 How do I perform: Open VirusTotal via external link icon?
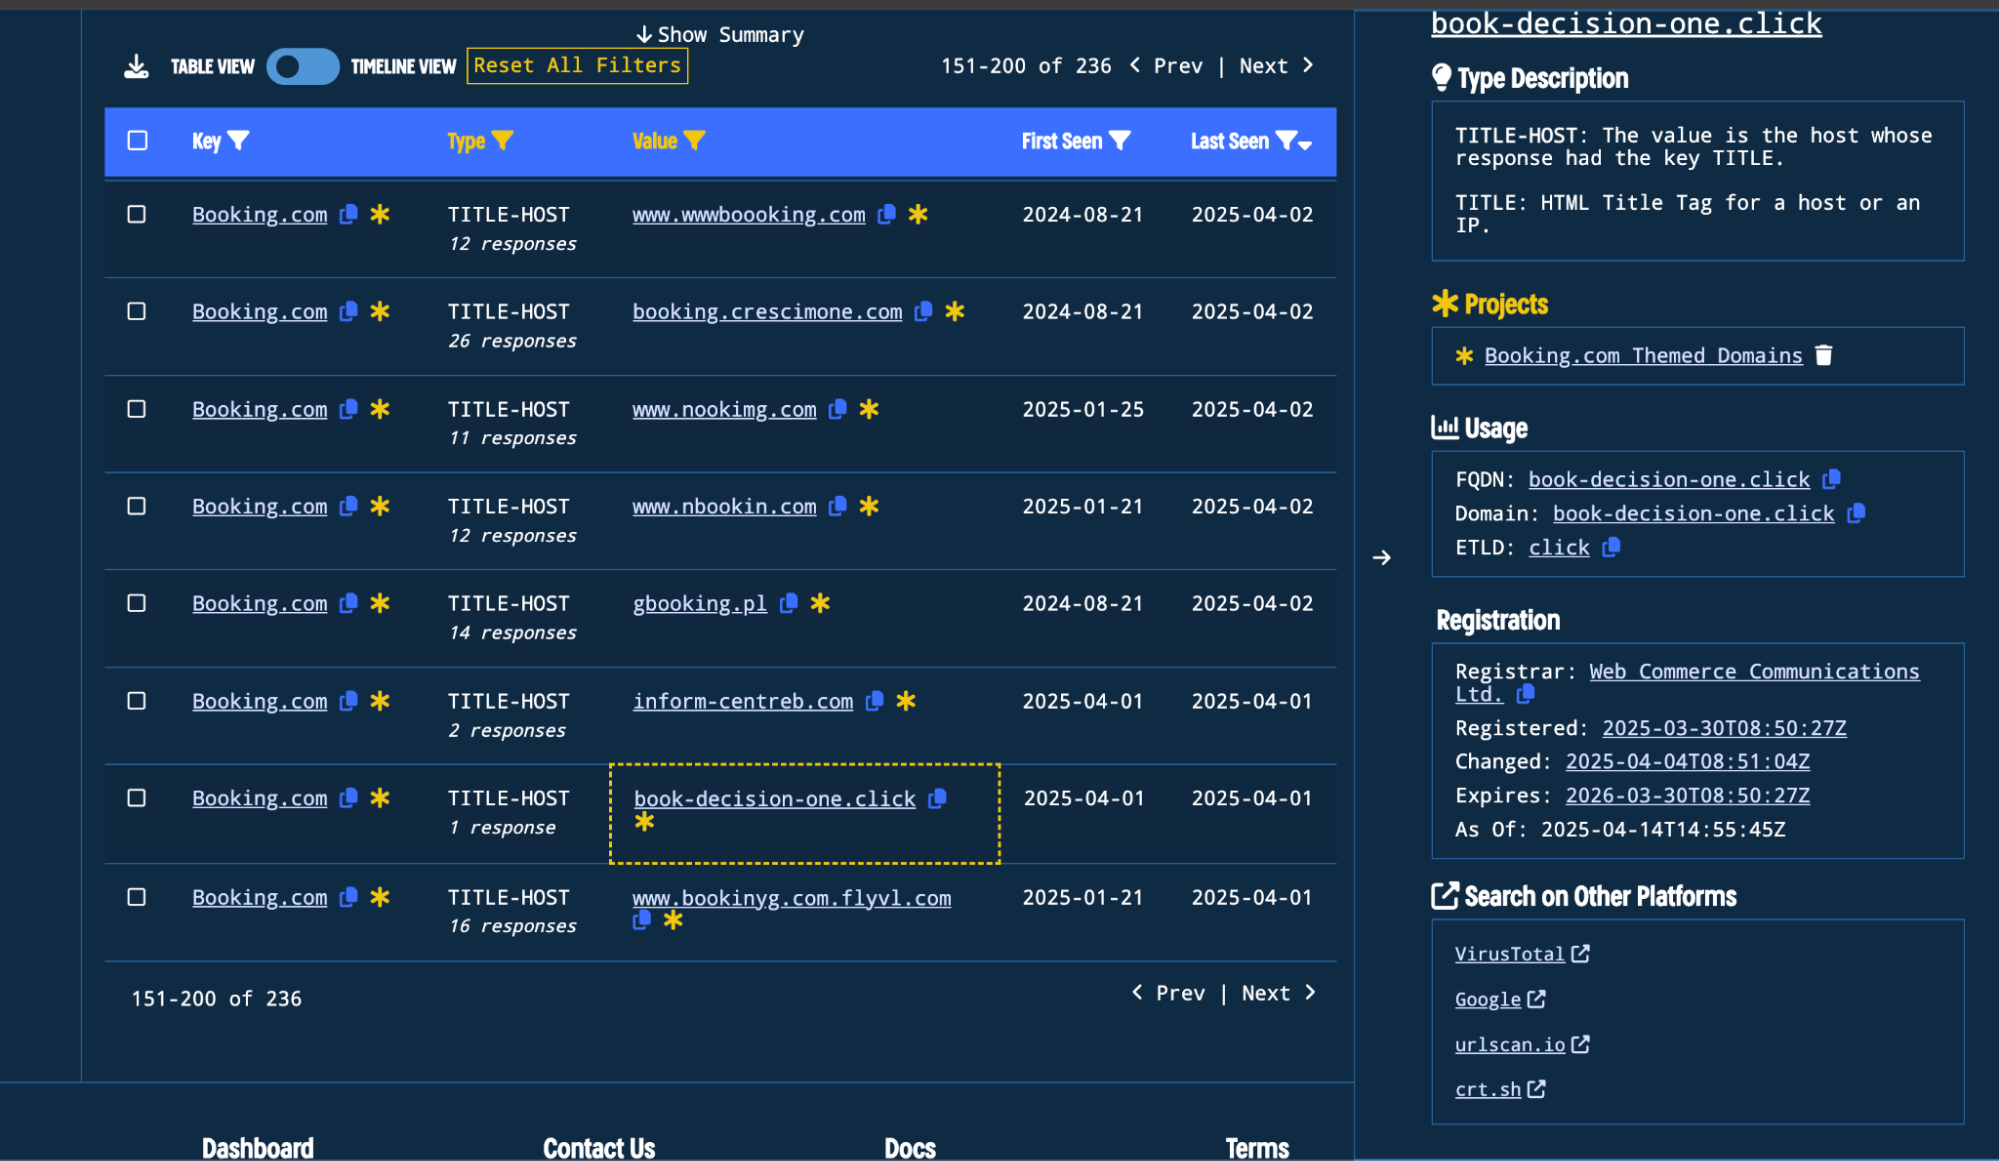pos(1580,953)
